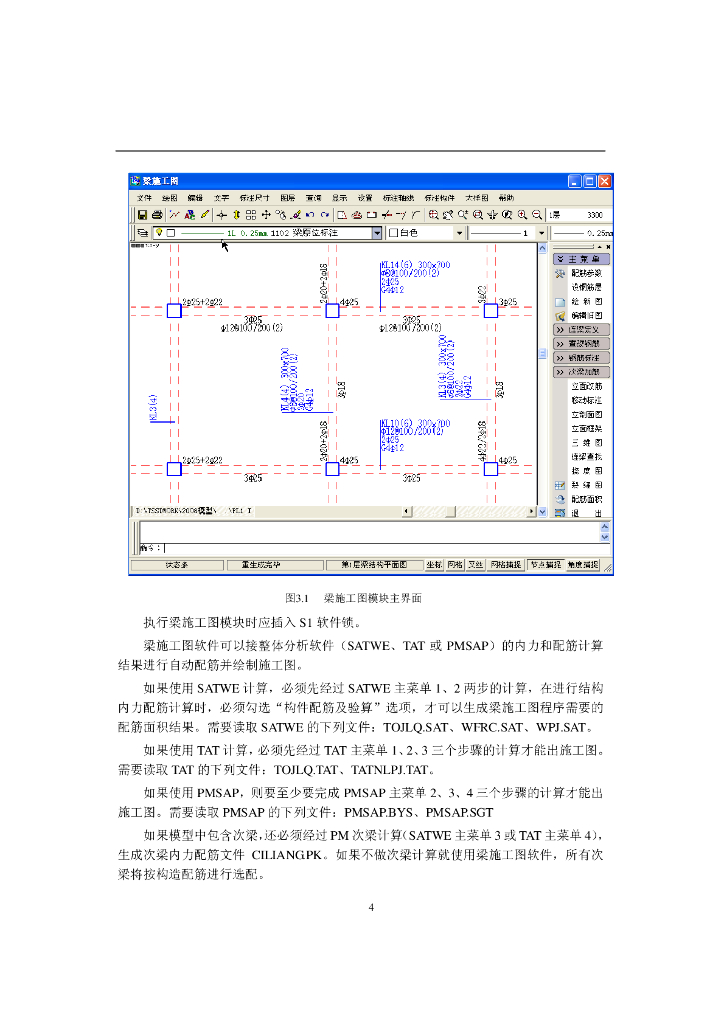Open the layer list dropdown arrow
Image resolution: width=724 pixels, height=1024 pixels.
point(377,233)
